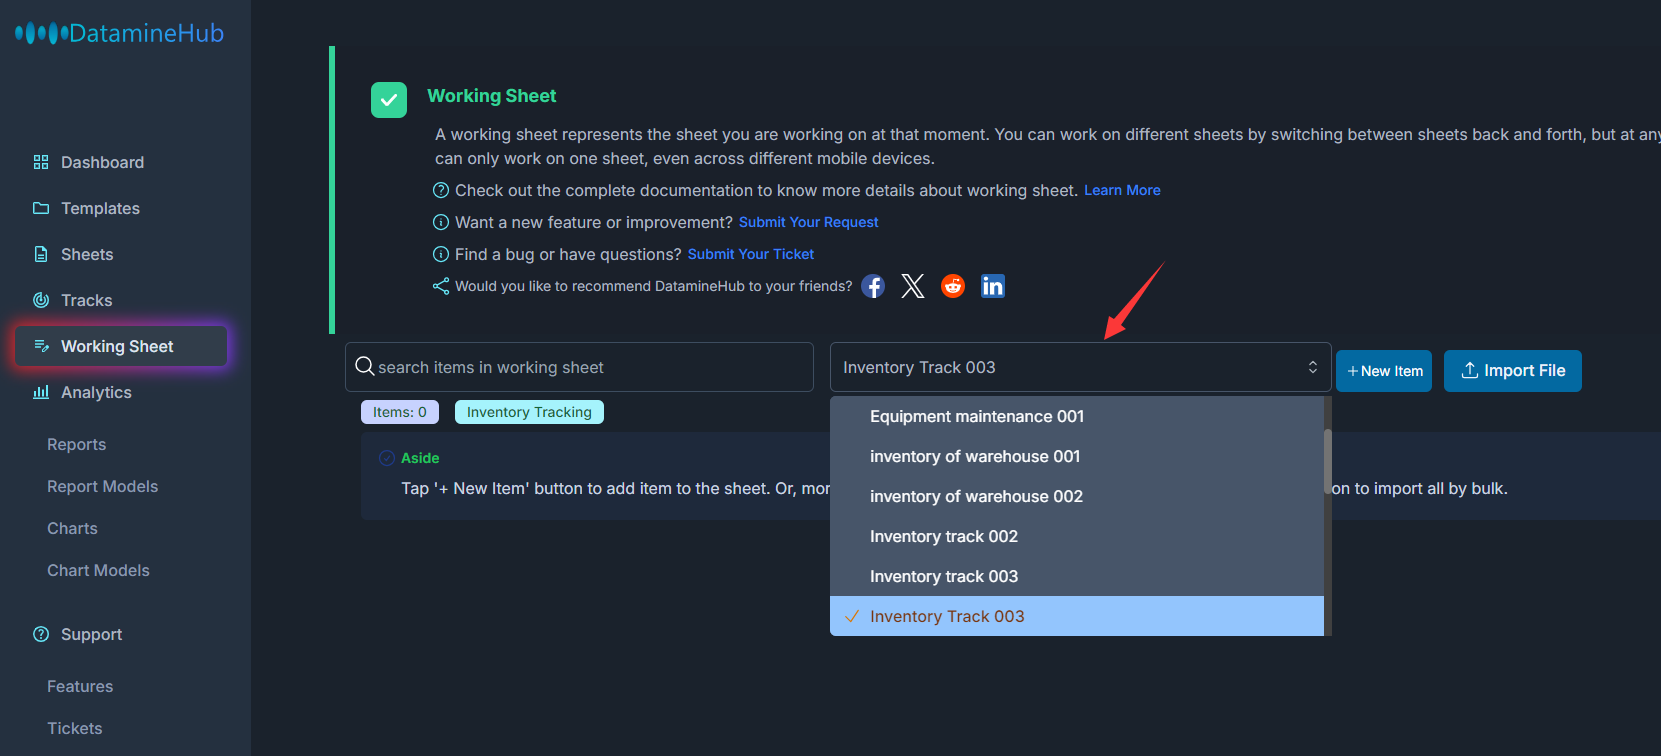Viewport: 1661px width, 756px height.
Task: Click the Dashboard grid icon
Action: pyautogui.click(x=41, y=162)
